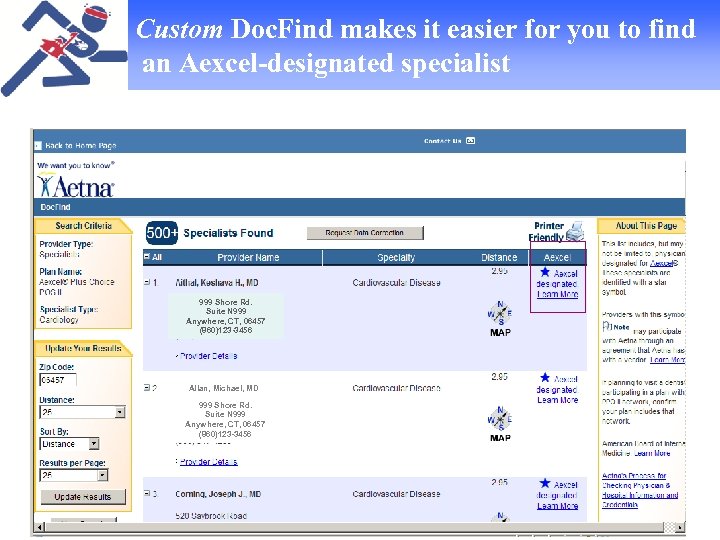Click provider name Corning, Joseph J., MD

tap(218, 494)
